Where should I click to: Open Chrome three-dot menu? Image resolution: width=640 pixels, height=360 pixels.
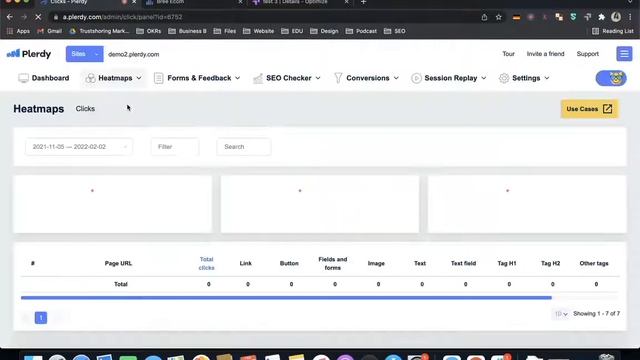click(630, 17)
